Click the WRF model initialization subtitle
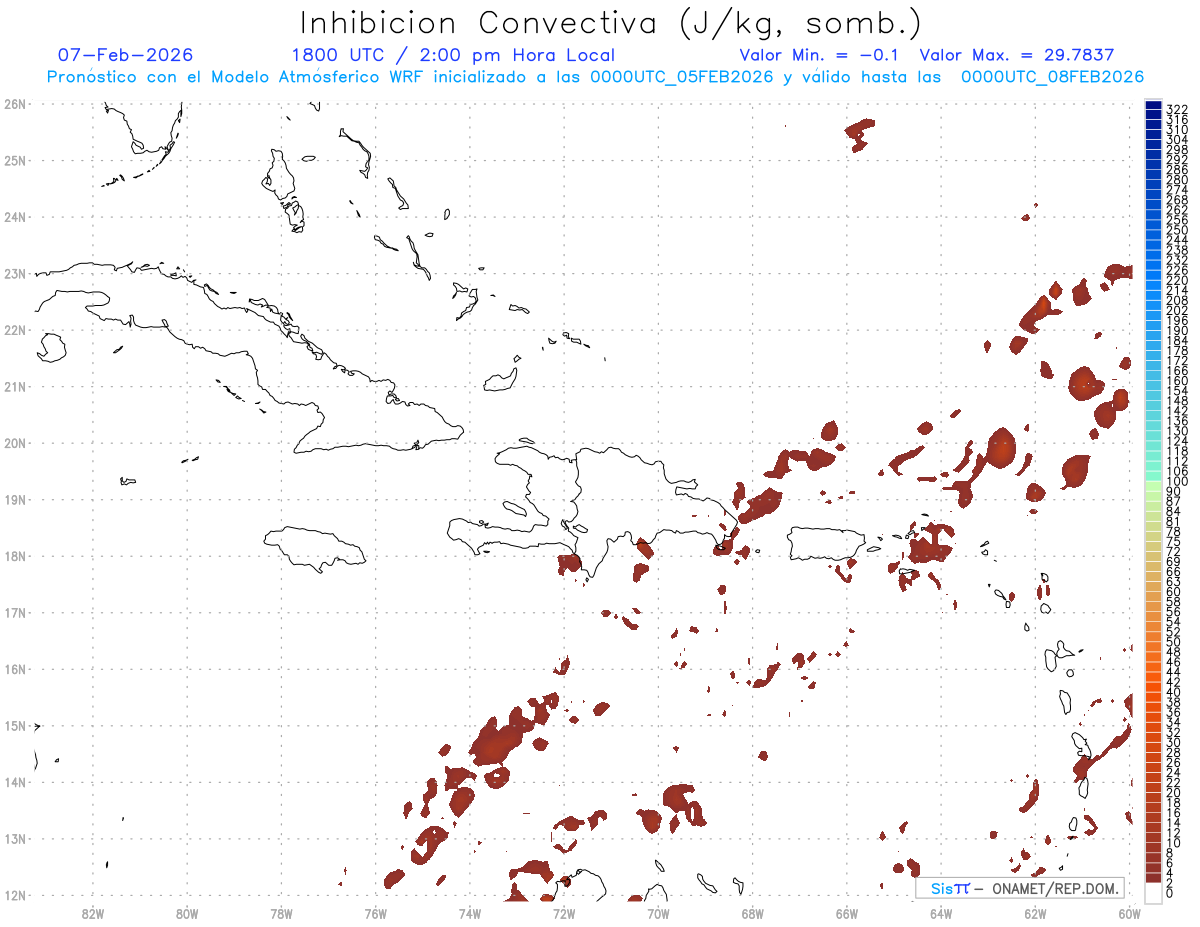Viewport: 1200px width, 927px height. click(x=596, y=77)
